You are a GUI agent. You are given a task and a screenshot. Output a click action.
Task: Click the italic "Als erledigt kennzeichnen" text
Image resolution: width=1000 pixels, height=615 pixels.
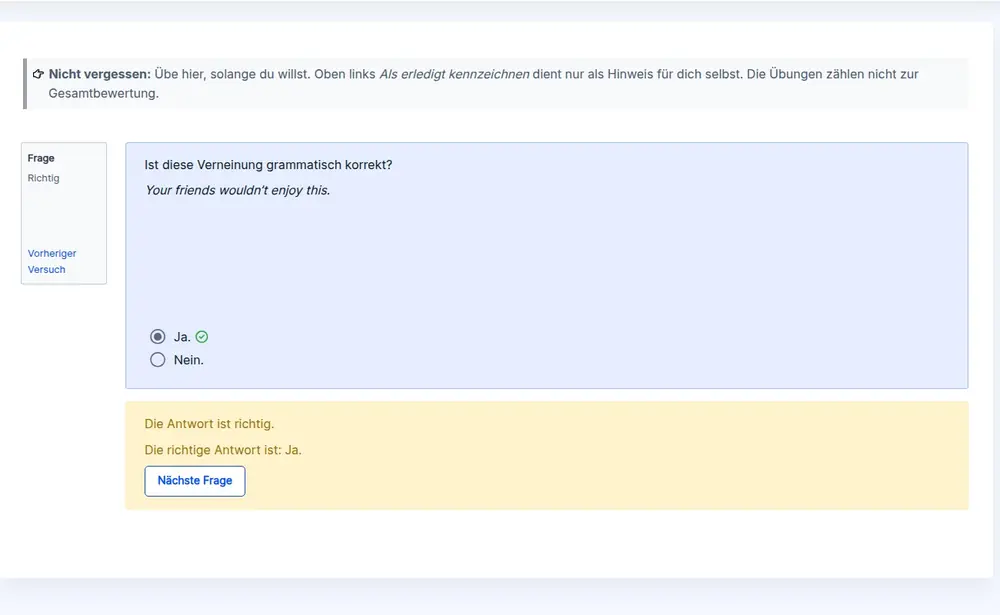454,74
